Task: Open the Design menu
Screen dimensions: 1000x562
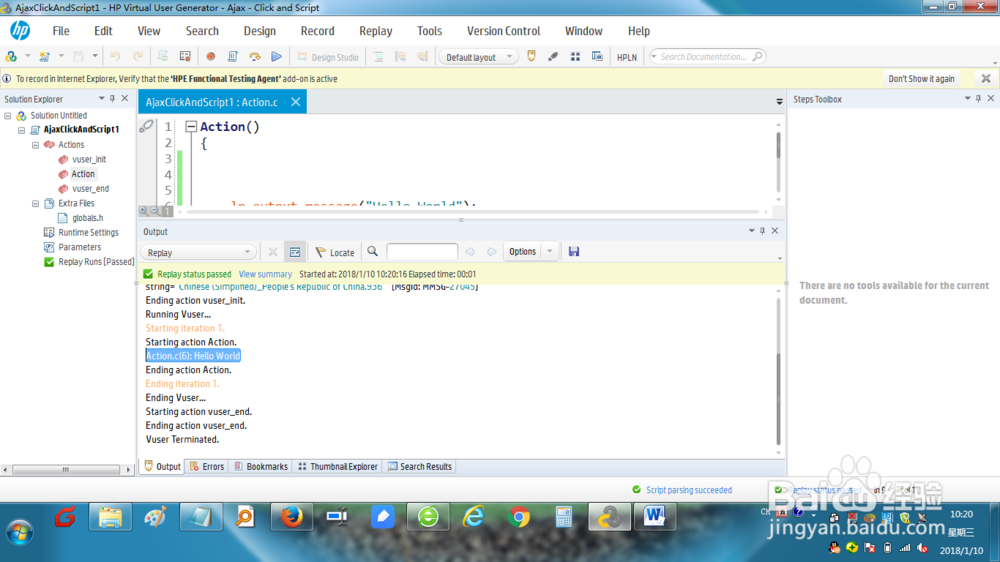Action: coord(260,31)
